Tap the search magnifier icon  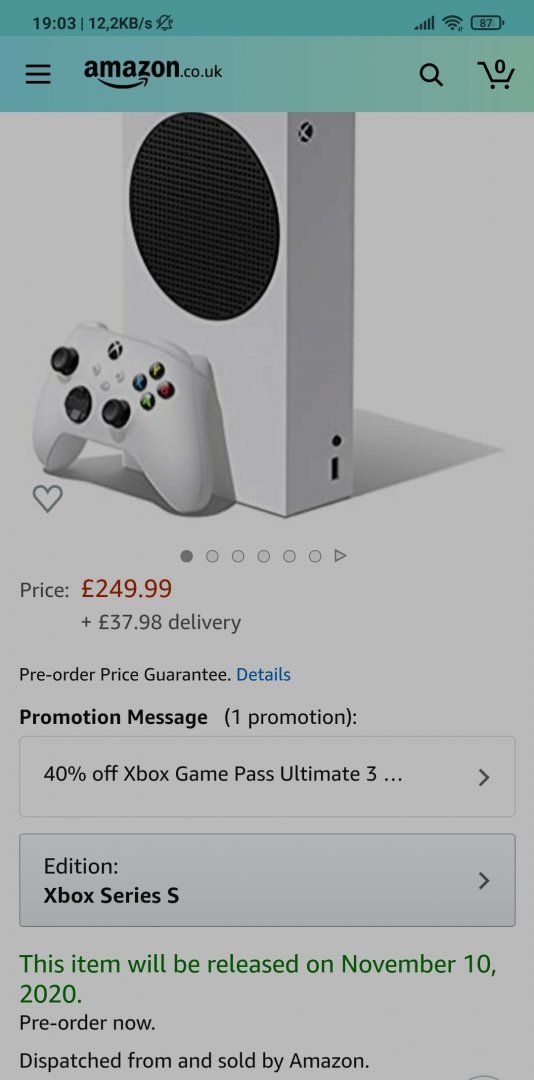431,74
